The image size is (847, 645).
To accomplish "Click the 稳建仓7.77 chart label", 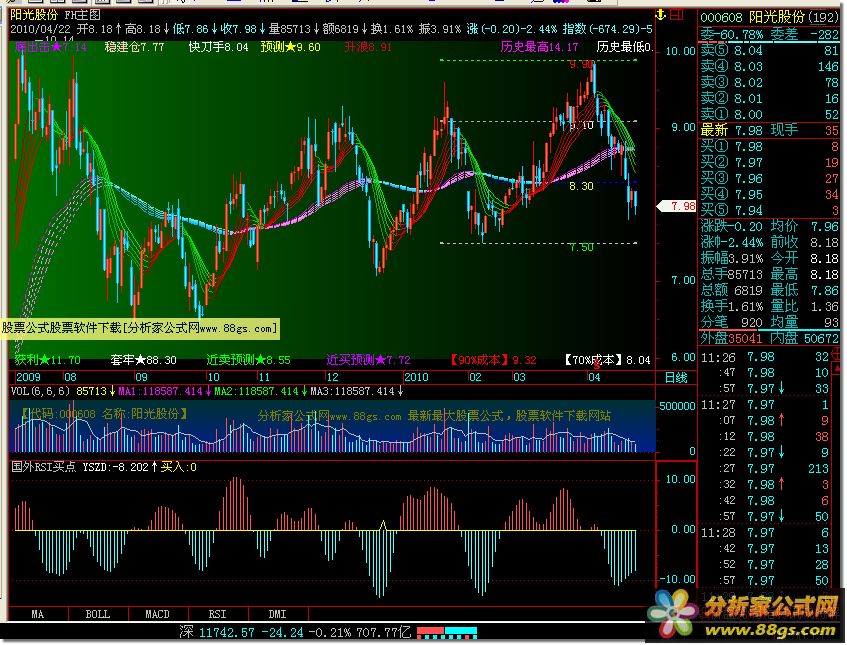I will (x=134, y=47).
